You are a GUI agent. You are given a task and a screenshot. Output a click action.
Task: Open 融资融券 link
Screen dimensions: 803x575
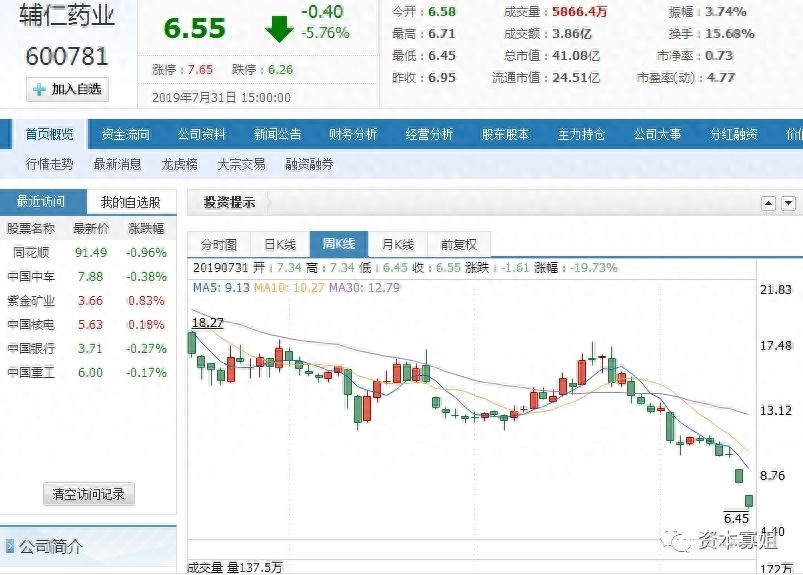[x=309, y=164]
